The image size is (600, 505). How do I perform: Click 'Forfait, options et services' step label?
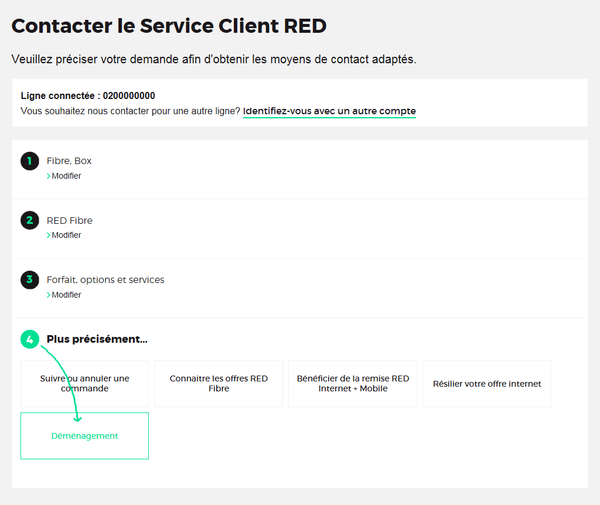click(106, 280)
